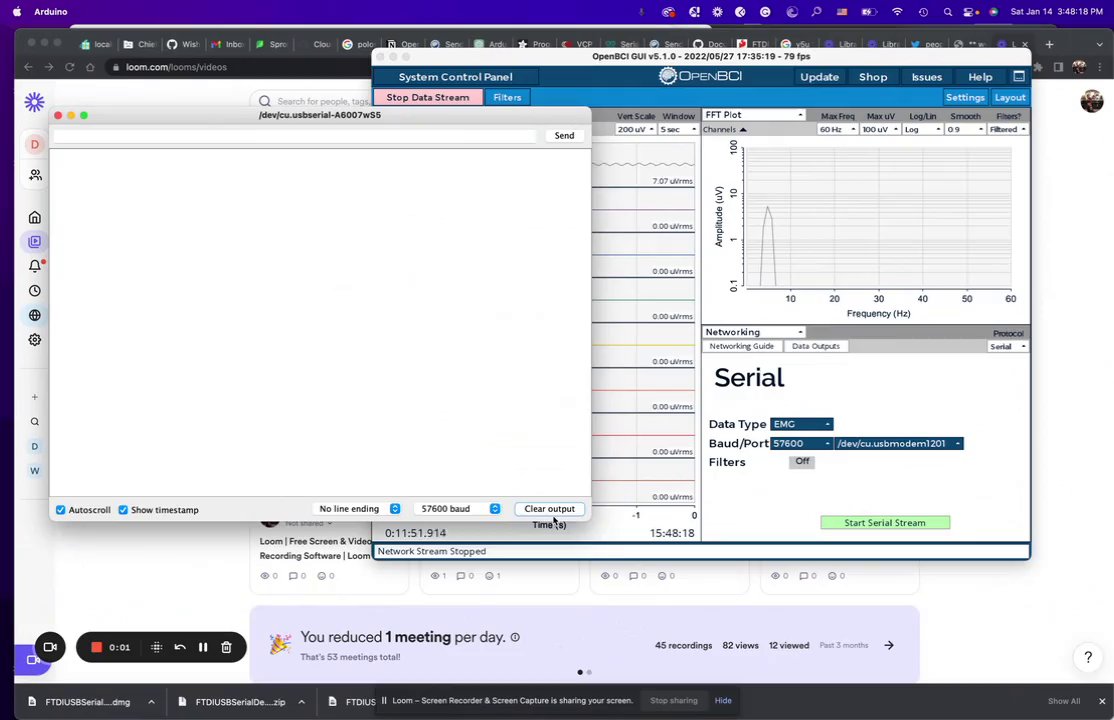Image resolution: width=1114 pixels, height=720 pixels.
Task: Click the next arrow in meeting stats banner
Action: pos(889,645)
